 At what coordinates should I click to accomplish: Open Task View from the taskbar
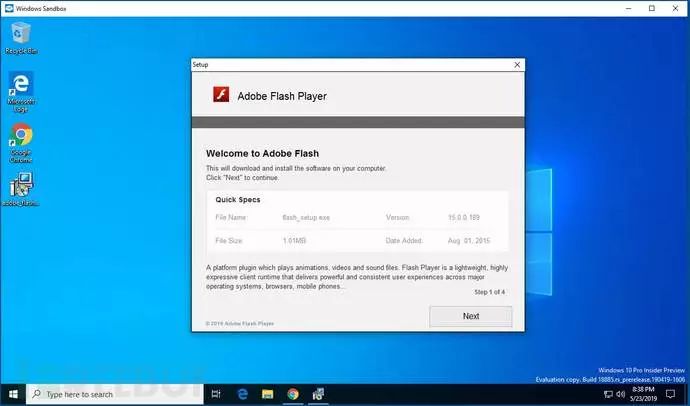pos(216,394)
